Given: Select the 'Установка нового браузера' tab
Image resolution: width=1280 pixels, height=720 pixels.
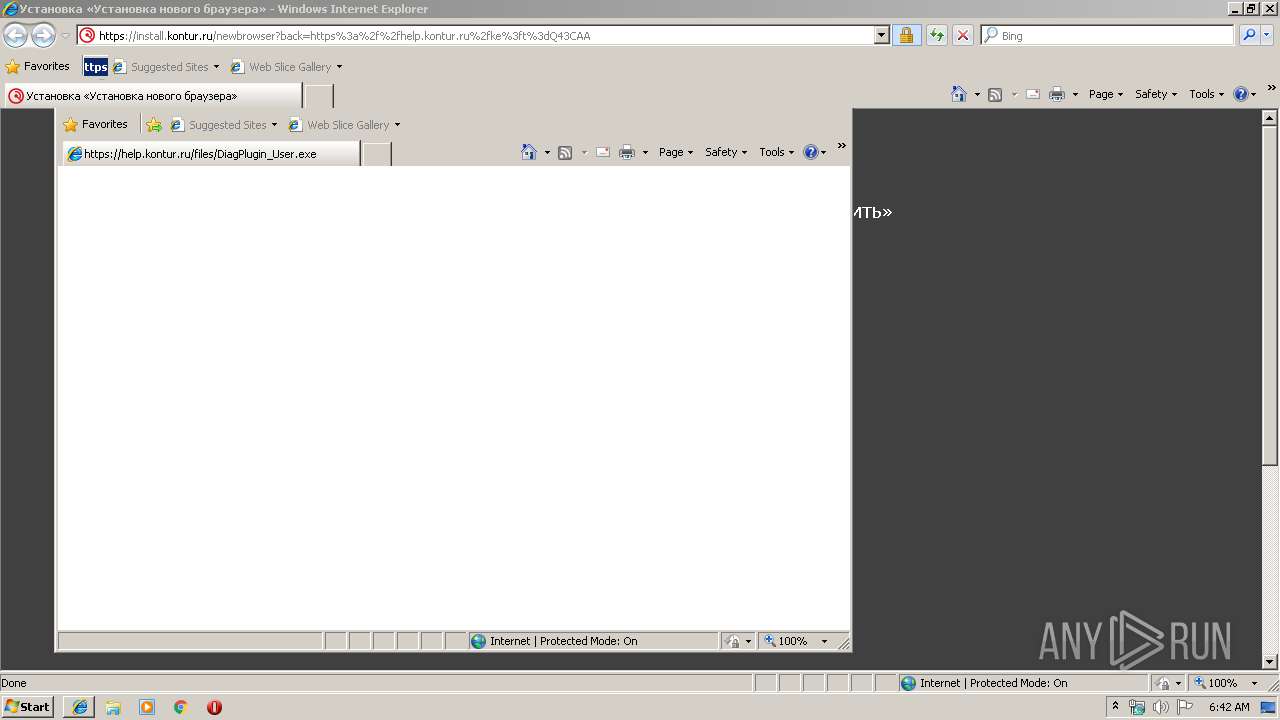Looking at the screenshot, I should (x=153, y=96).
